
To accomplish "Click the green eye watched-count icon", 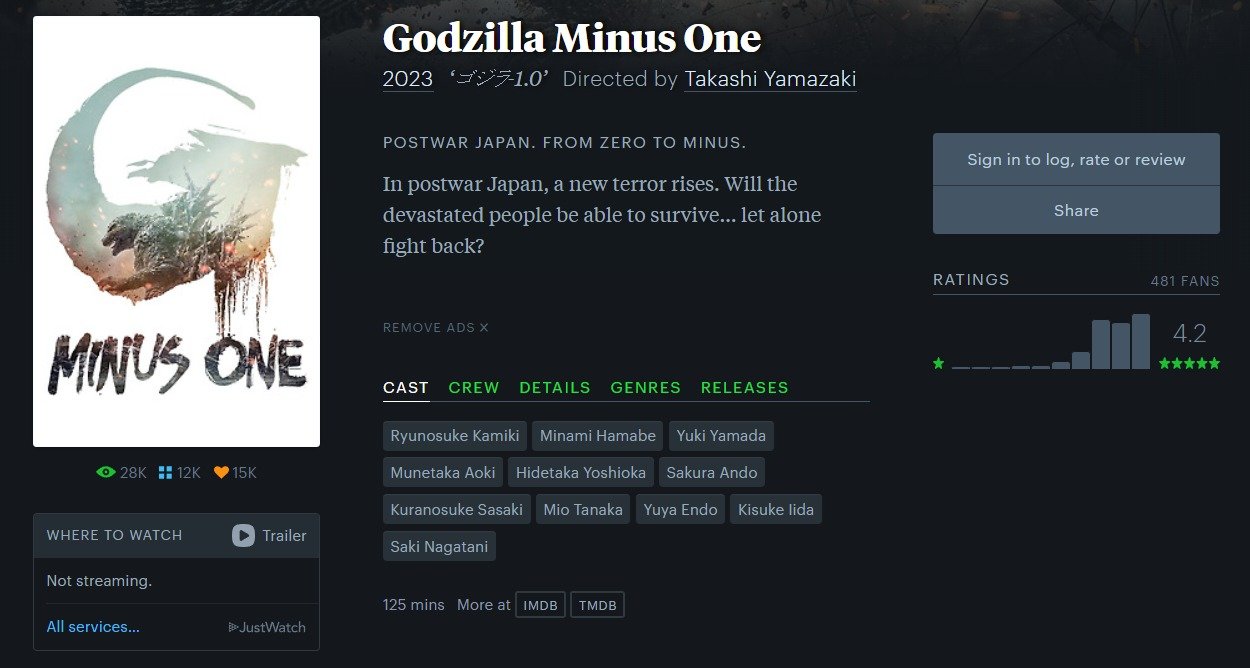I will [x=106, y=472].
